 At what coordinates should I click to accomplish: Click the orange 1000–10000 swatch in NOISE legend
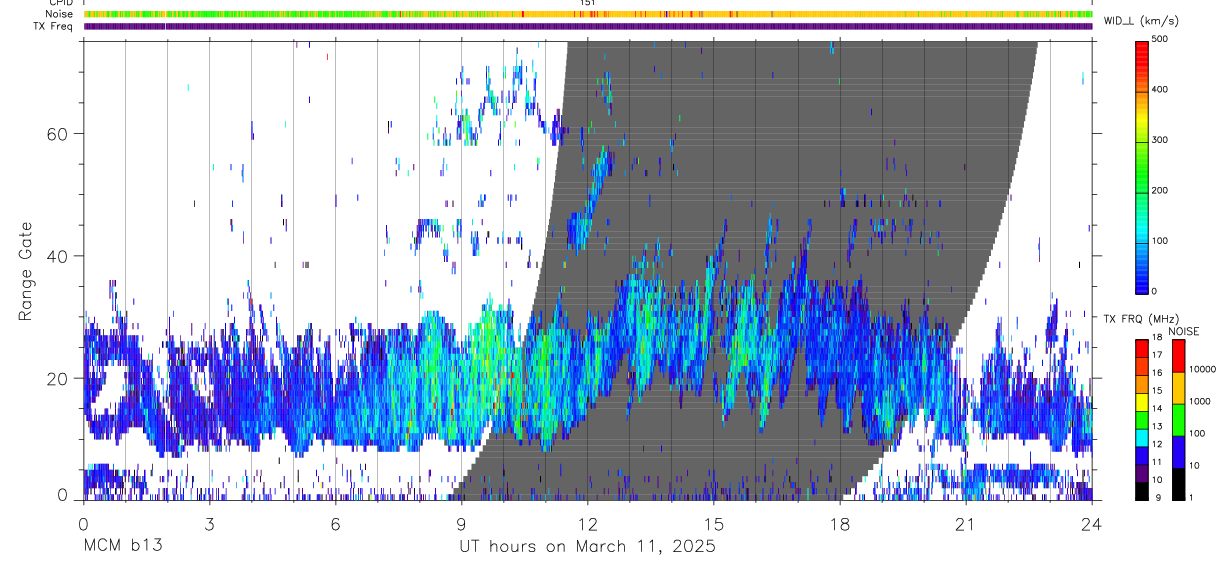(x=1177, y=388)
